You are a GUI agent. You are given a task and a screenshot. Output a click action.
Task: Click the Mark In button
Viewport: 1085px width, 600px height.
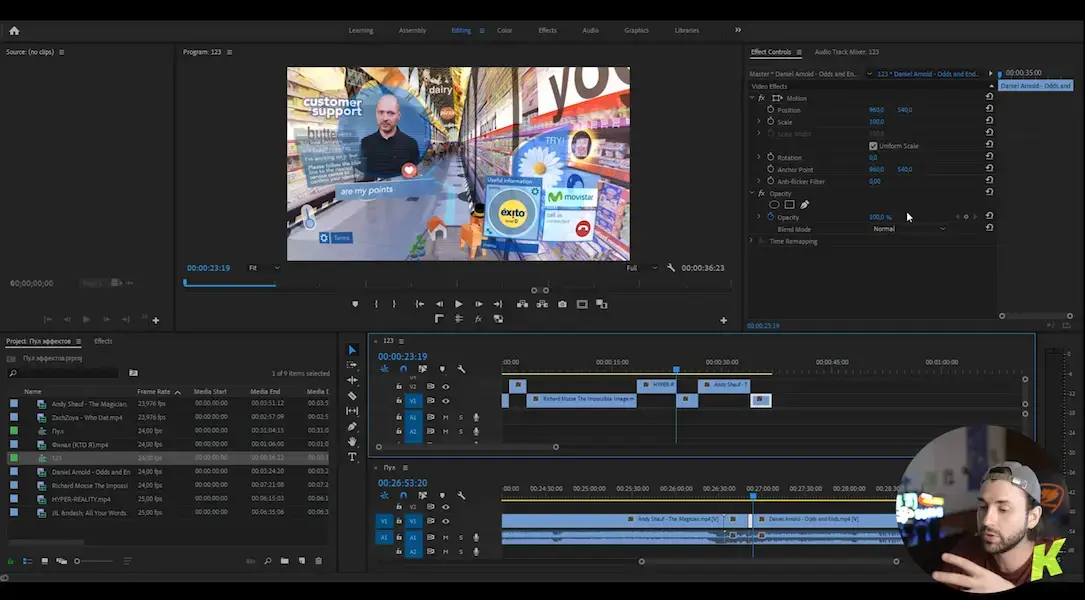point(376,304)
